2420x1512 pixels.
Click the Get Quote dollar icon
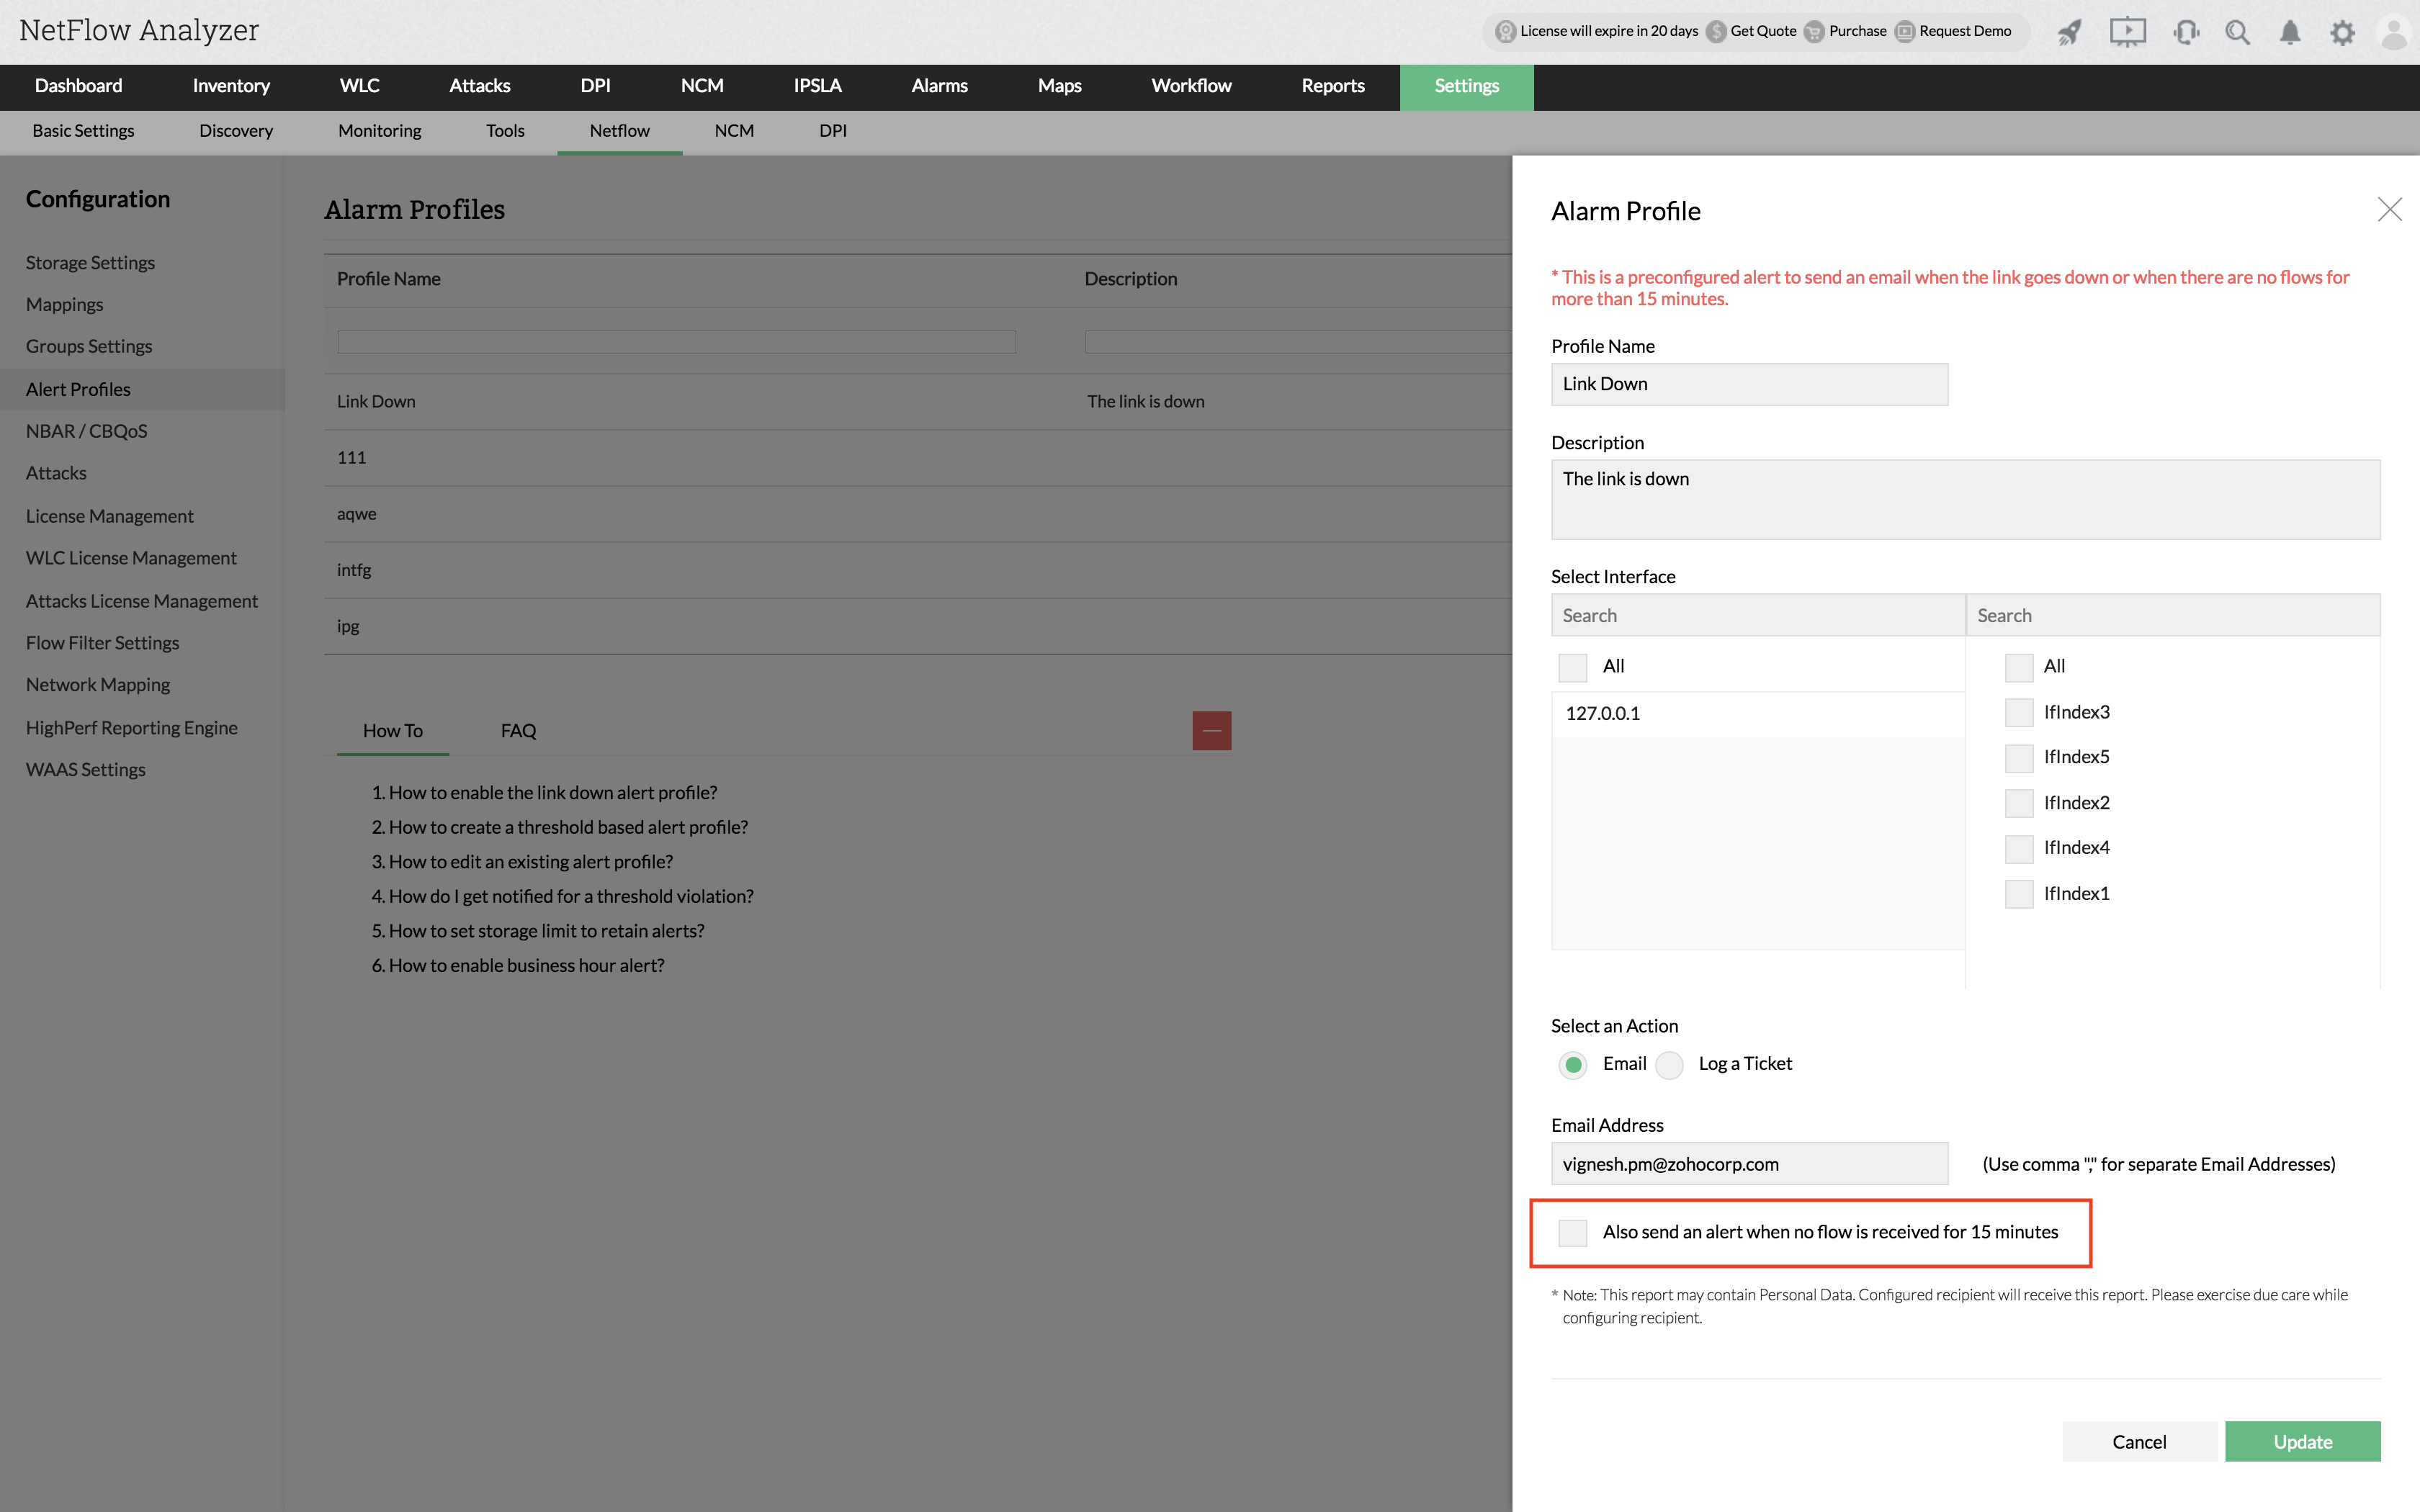point(1717,31)
